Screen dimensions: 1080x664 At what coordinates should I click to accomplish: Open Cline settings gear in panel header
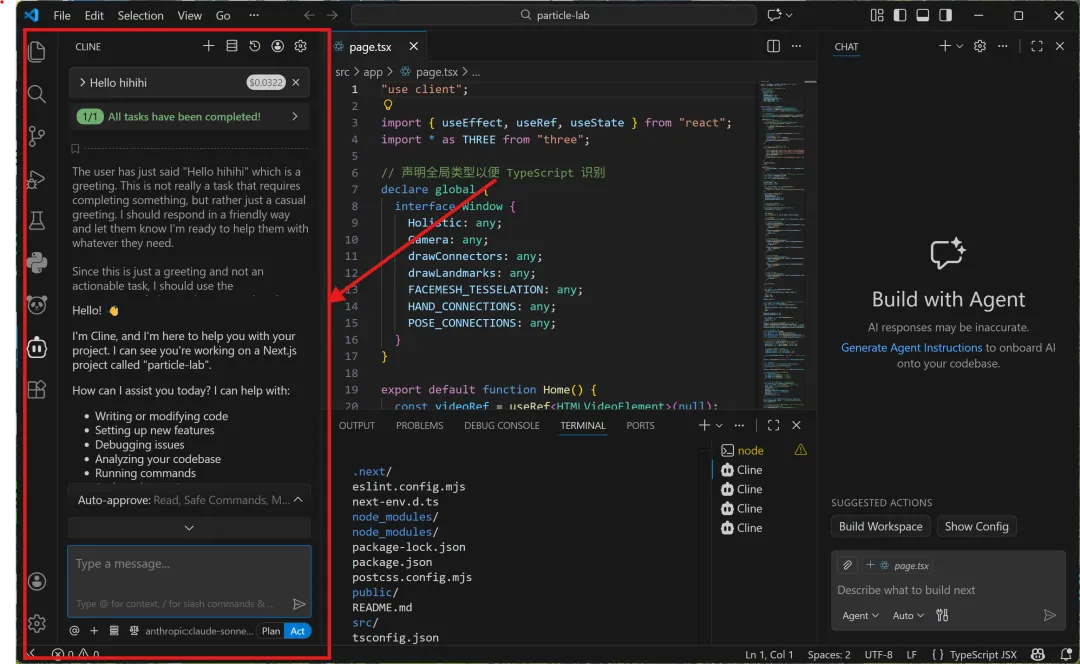(x=300, y=46)
